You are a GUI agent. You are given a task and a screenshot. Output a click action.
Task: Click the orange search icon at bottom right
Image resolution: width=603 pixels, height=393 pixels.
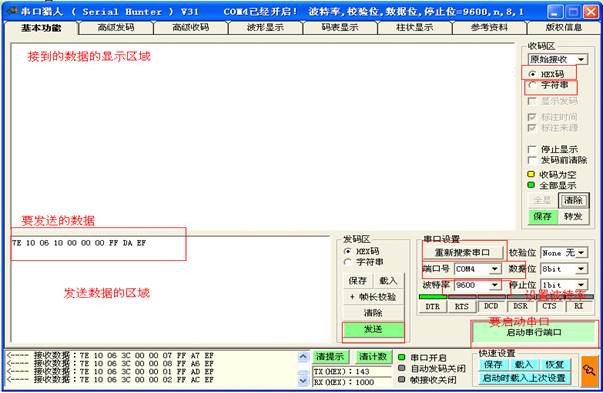pyautogui.click(x=590, y=371)
